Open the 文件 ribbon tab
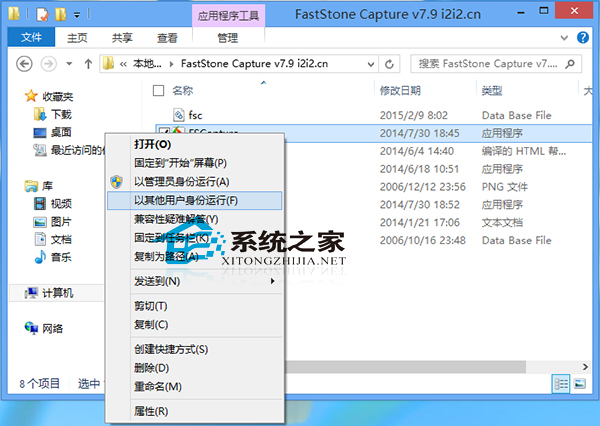600x426 pixels. click(31, 37)
